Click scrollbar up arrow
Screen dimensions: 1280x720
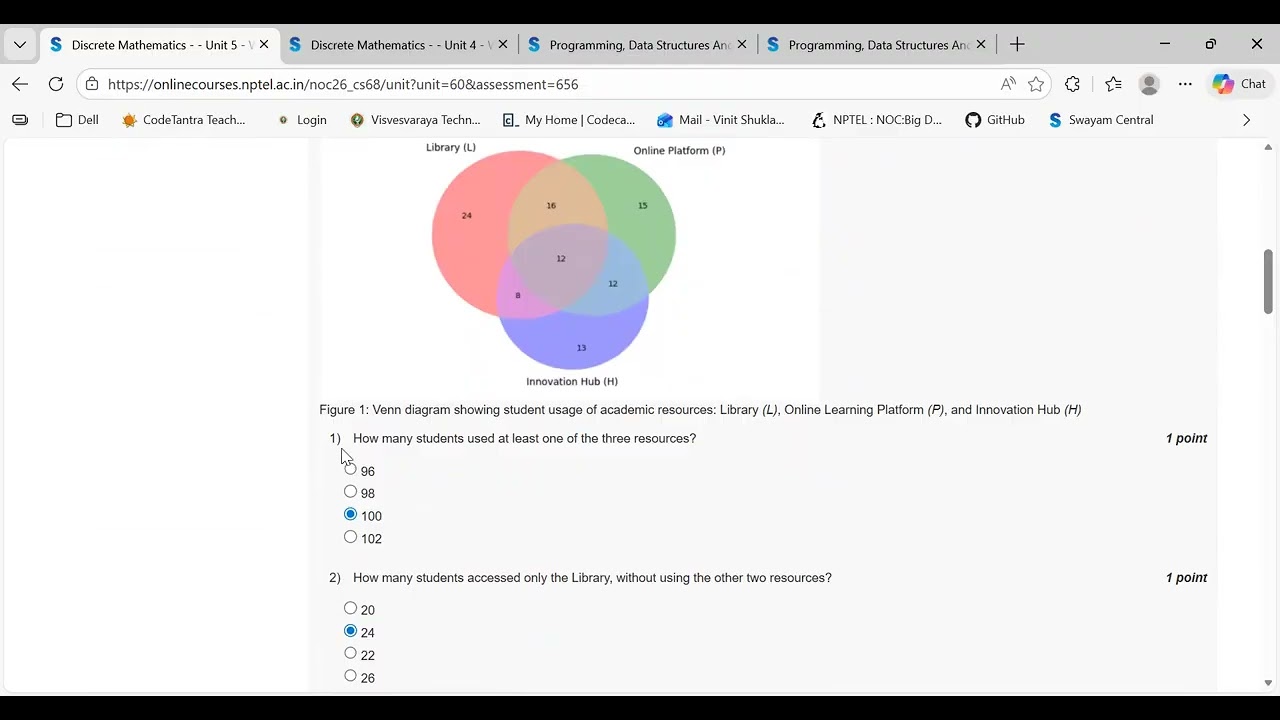(1268, 147)
